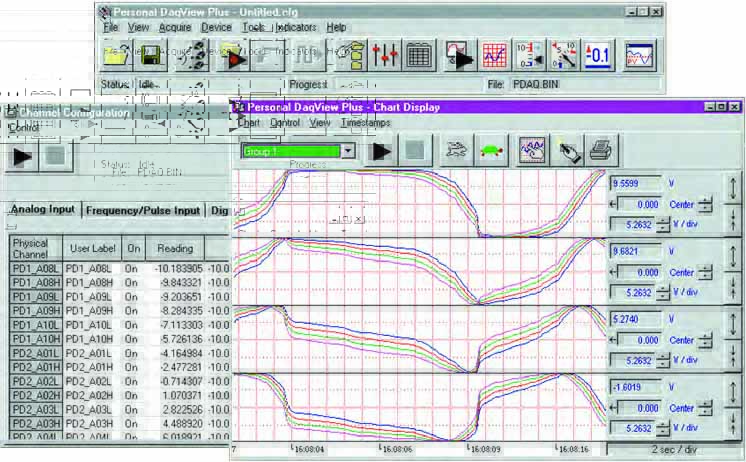
Task: Click the 9.5599 V reading field
Action: (636, 183)
